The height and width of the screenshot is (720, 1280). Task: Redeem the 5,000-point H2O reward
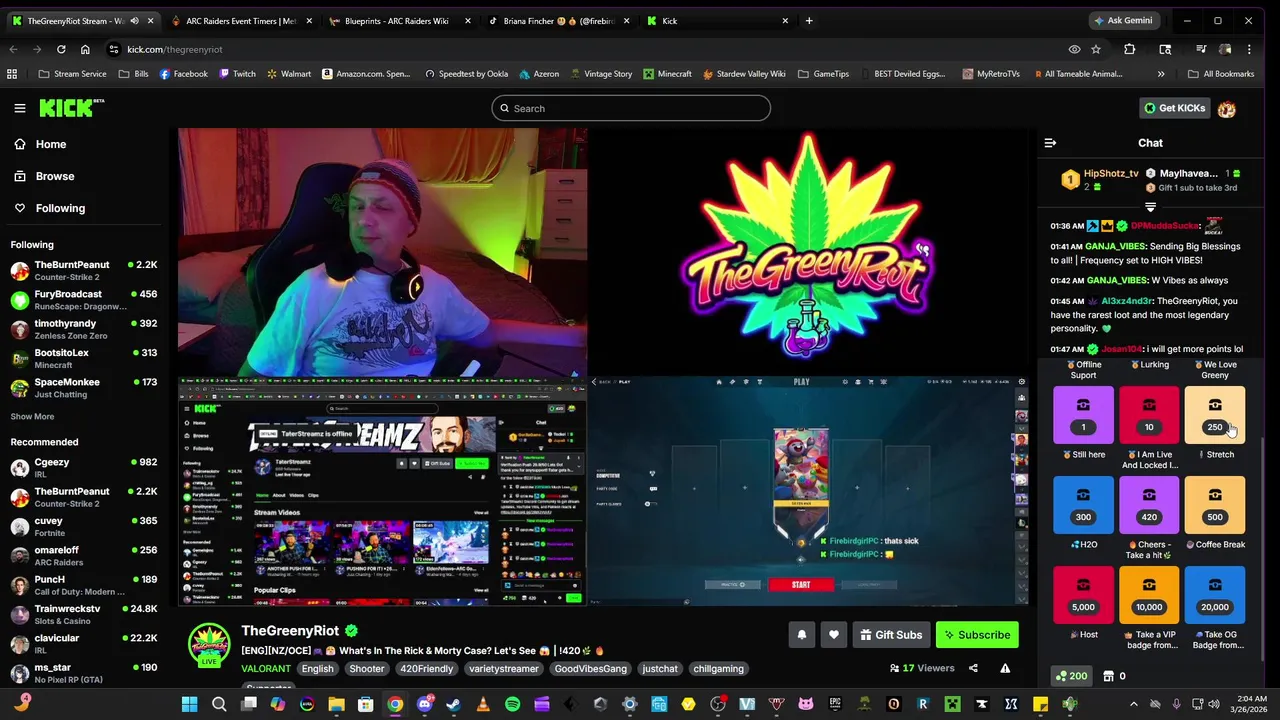coord(1083,594)
